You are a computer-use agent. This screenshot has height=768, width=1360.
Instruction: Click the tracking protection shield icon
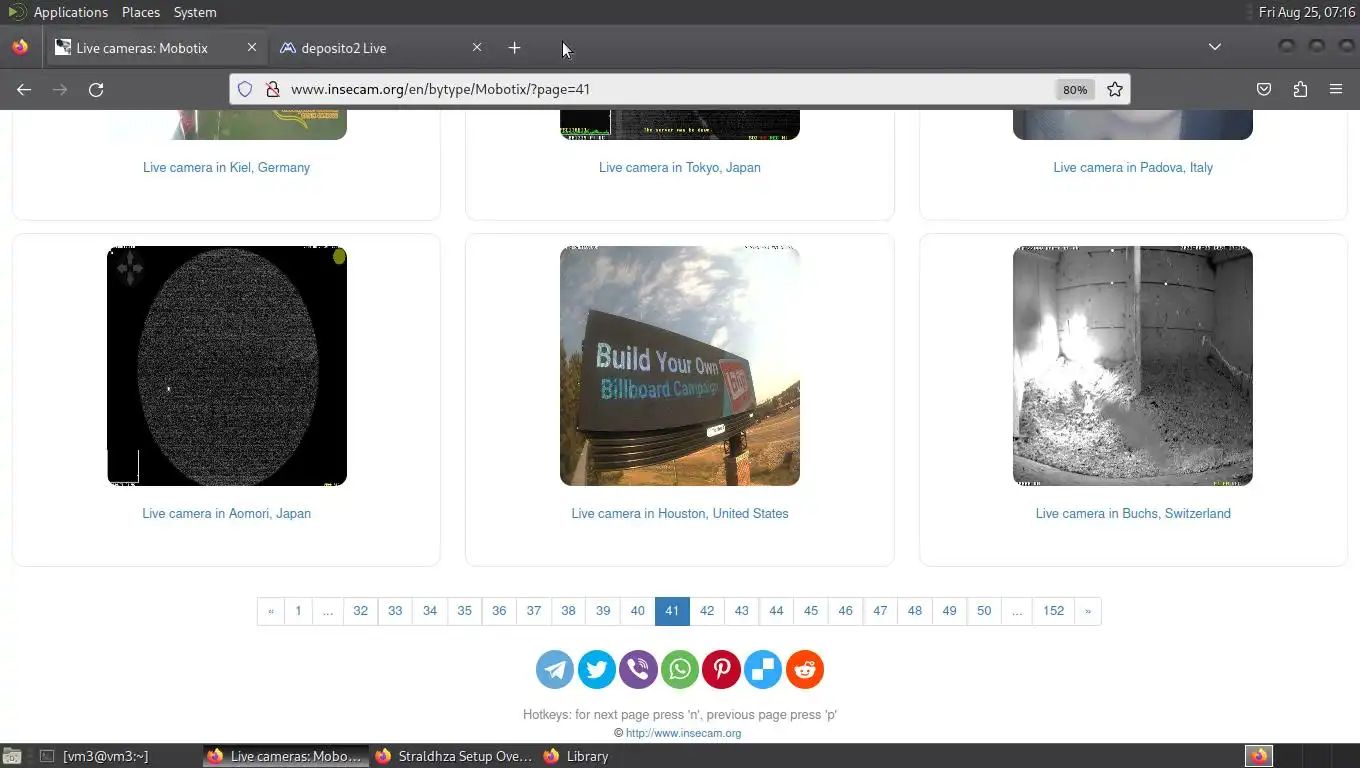point(245,89)
